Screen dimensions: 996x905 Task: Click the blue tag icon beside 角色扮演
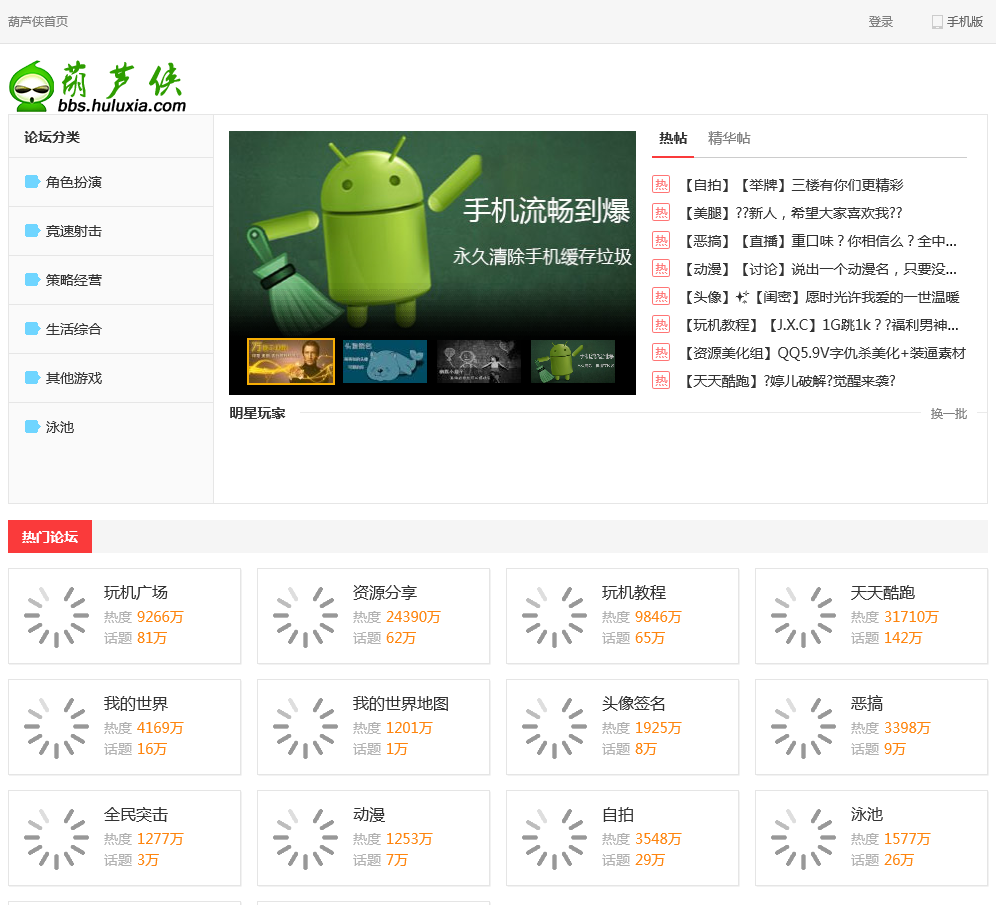tap(32, 182)
